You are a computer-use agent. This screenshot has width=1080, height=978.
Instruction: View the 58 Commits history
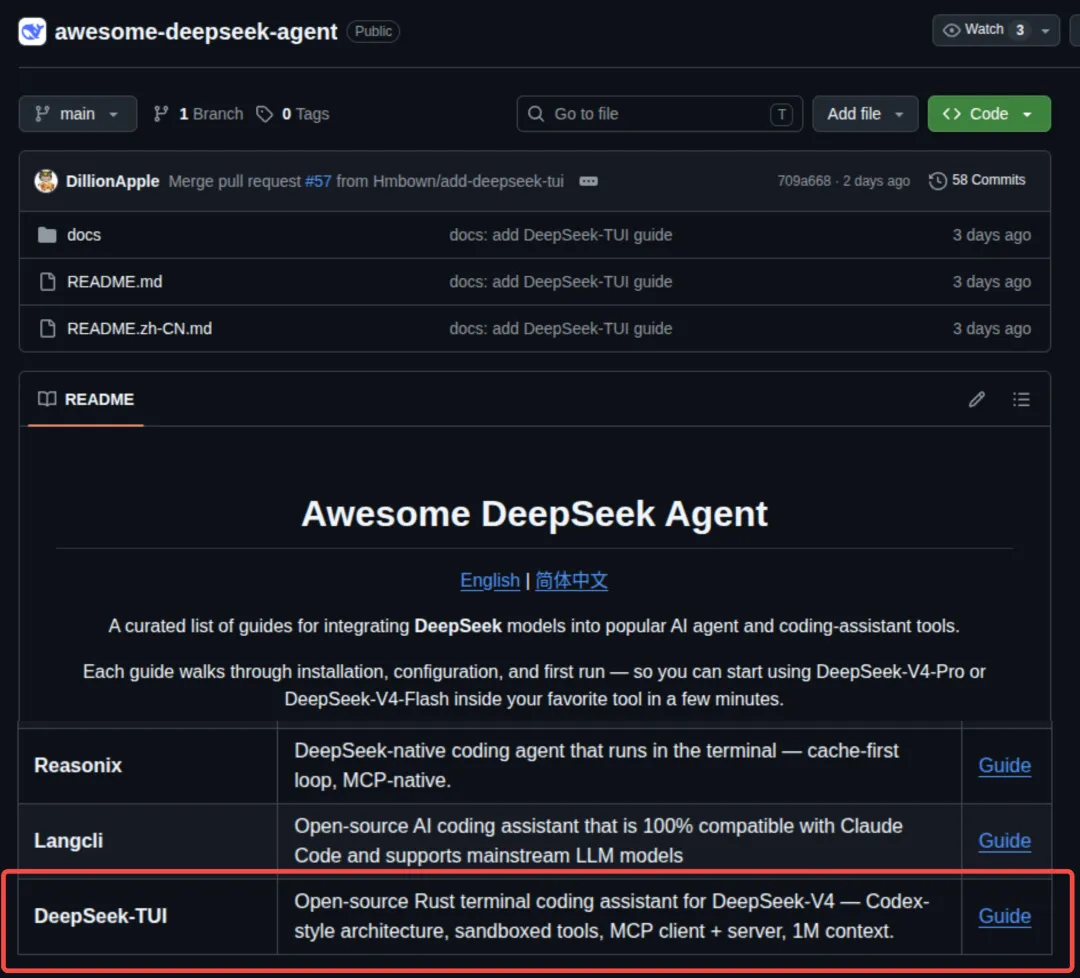tap(977, 180)
